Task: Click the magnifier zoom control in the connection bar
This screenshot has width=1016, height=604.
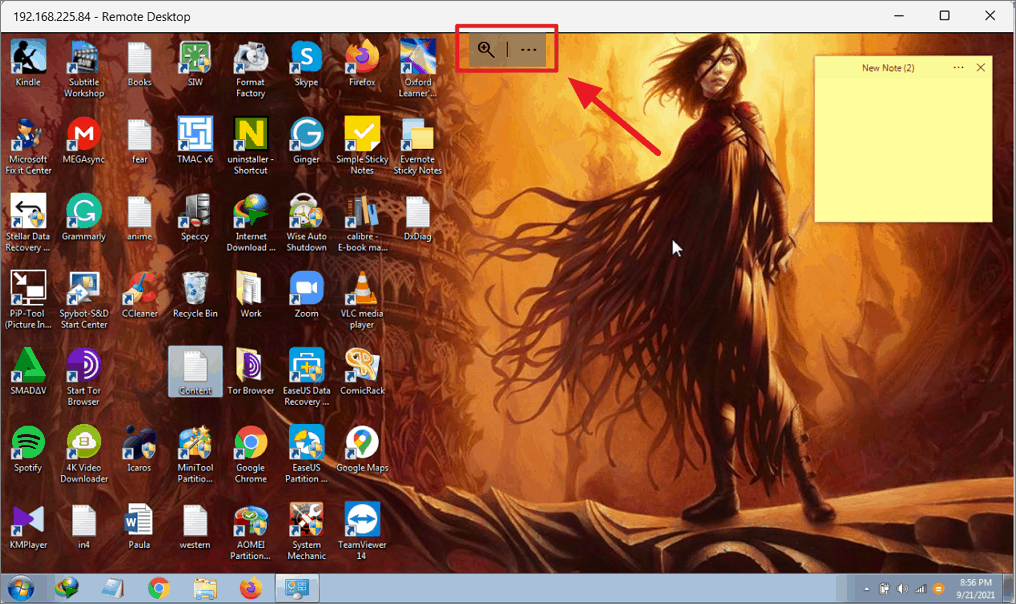Action: click(486, 48)
